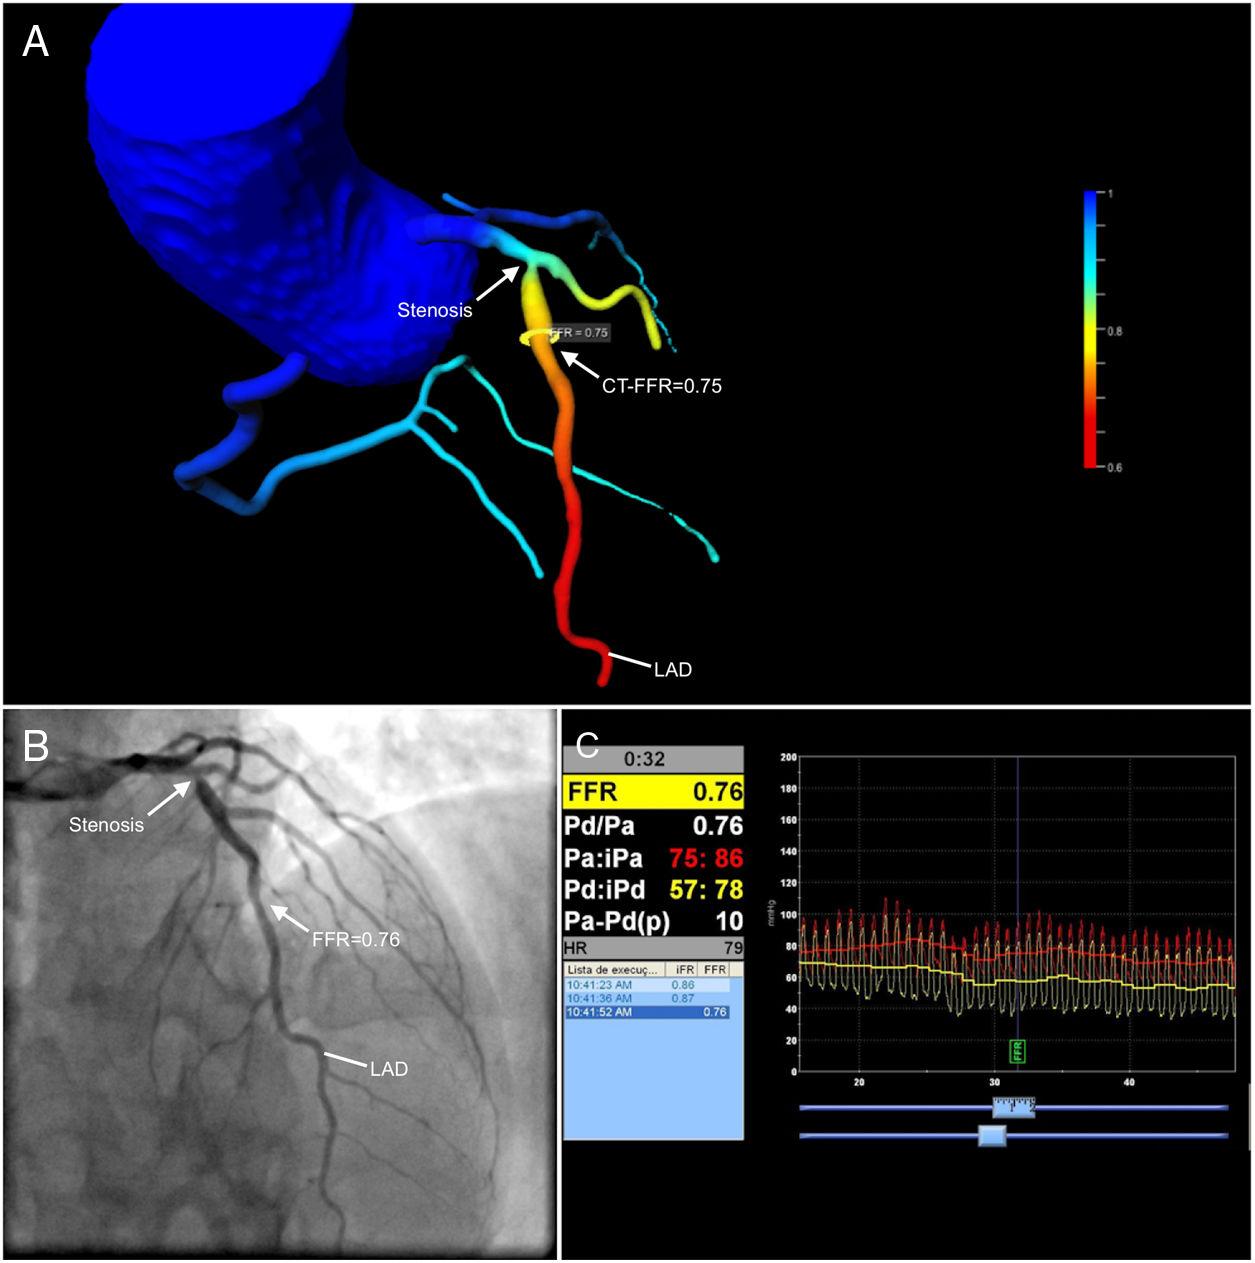The width and height of the screenshot is (1255, 1263).
Task: Click the yellow FFR value 0.76 readout
Action: click(x=653, y=791)
